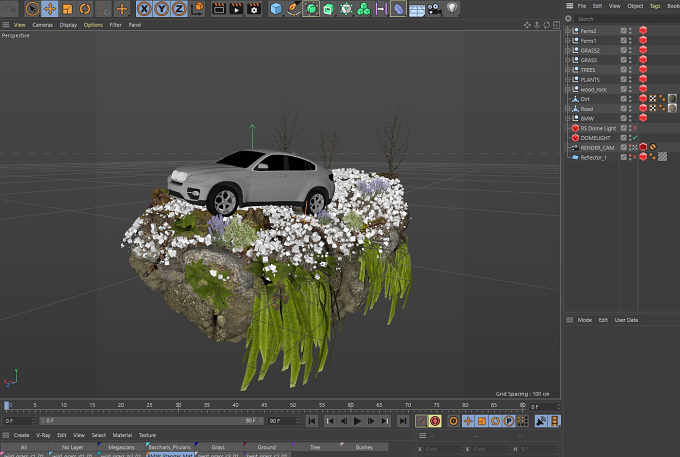Screen dimensions: 680x457
Task: Expand the BMW object group
Action: pos(568,118)
